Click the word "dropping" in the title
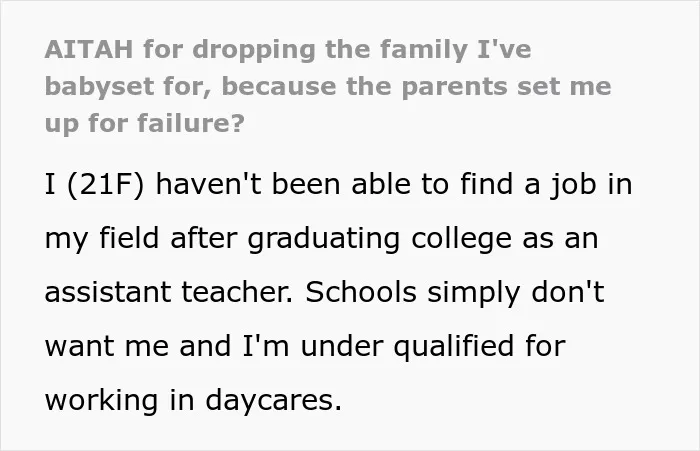The width and height of the screenshot is (700, 451). pyautogui.click(x=254, y=50)
